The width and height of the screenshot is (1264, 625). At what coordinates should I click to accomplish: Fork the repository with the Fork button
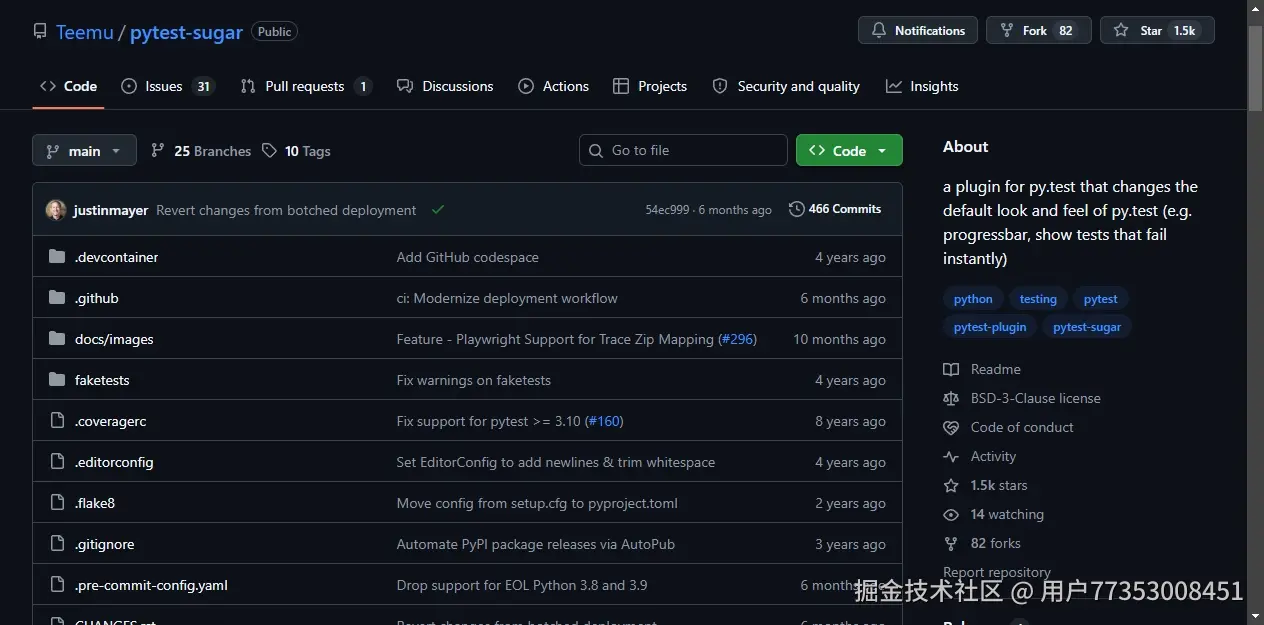pyautogui.click(x=1038, y=30)
